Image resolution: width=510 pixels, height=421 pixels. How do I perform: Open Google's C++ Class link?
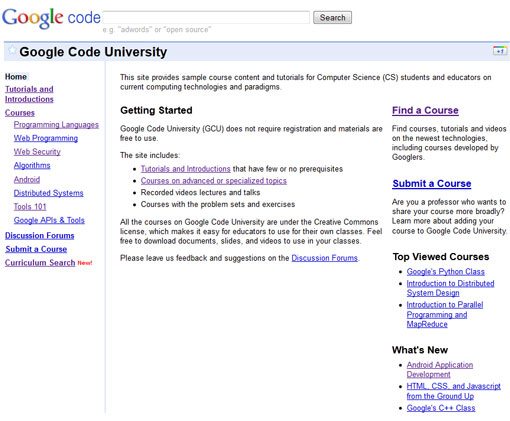(441, 408)
